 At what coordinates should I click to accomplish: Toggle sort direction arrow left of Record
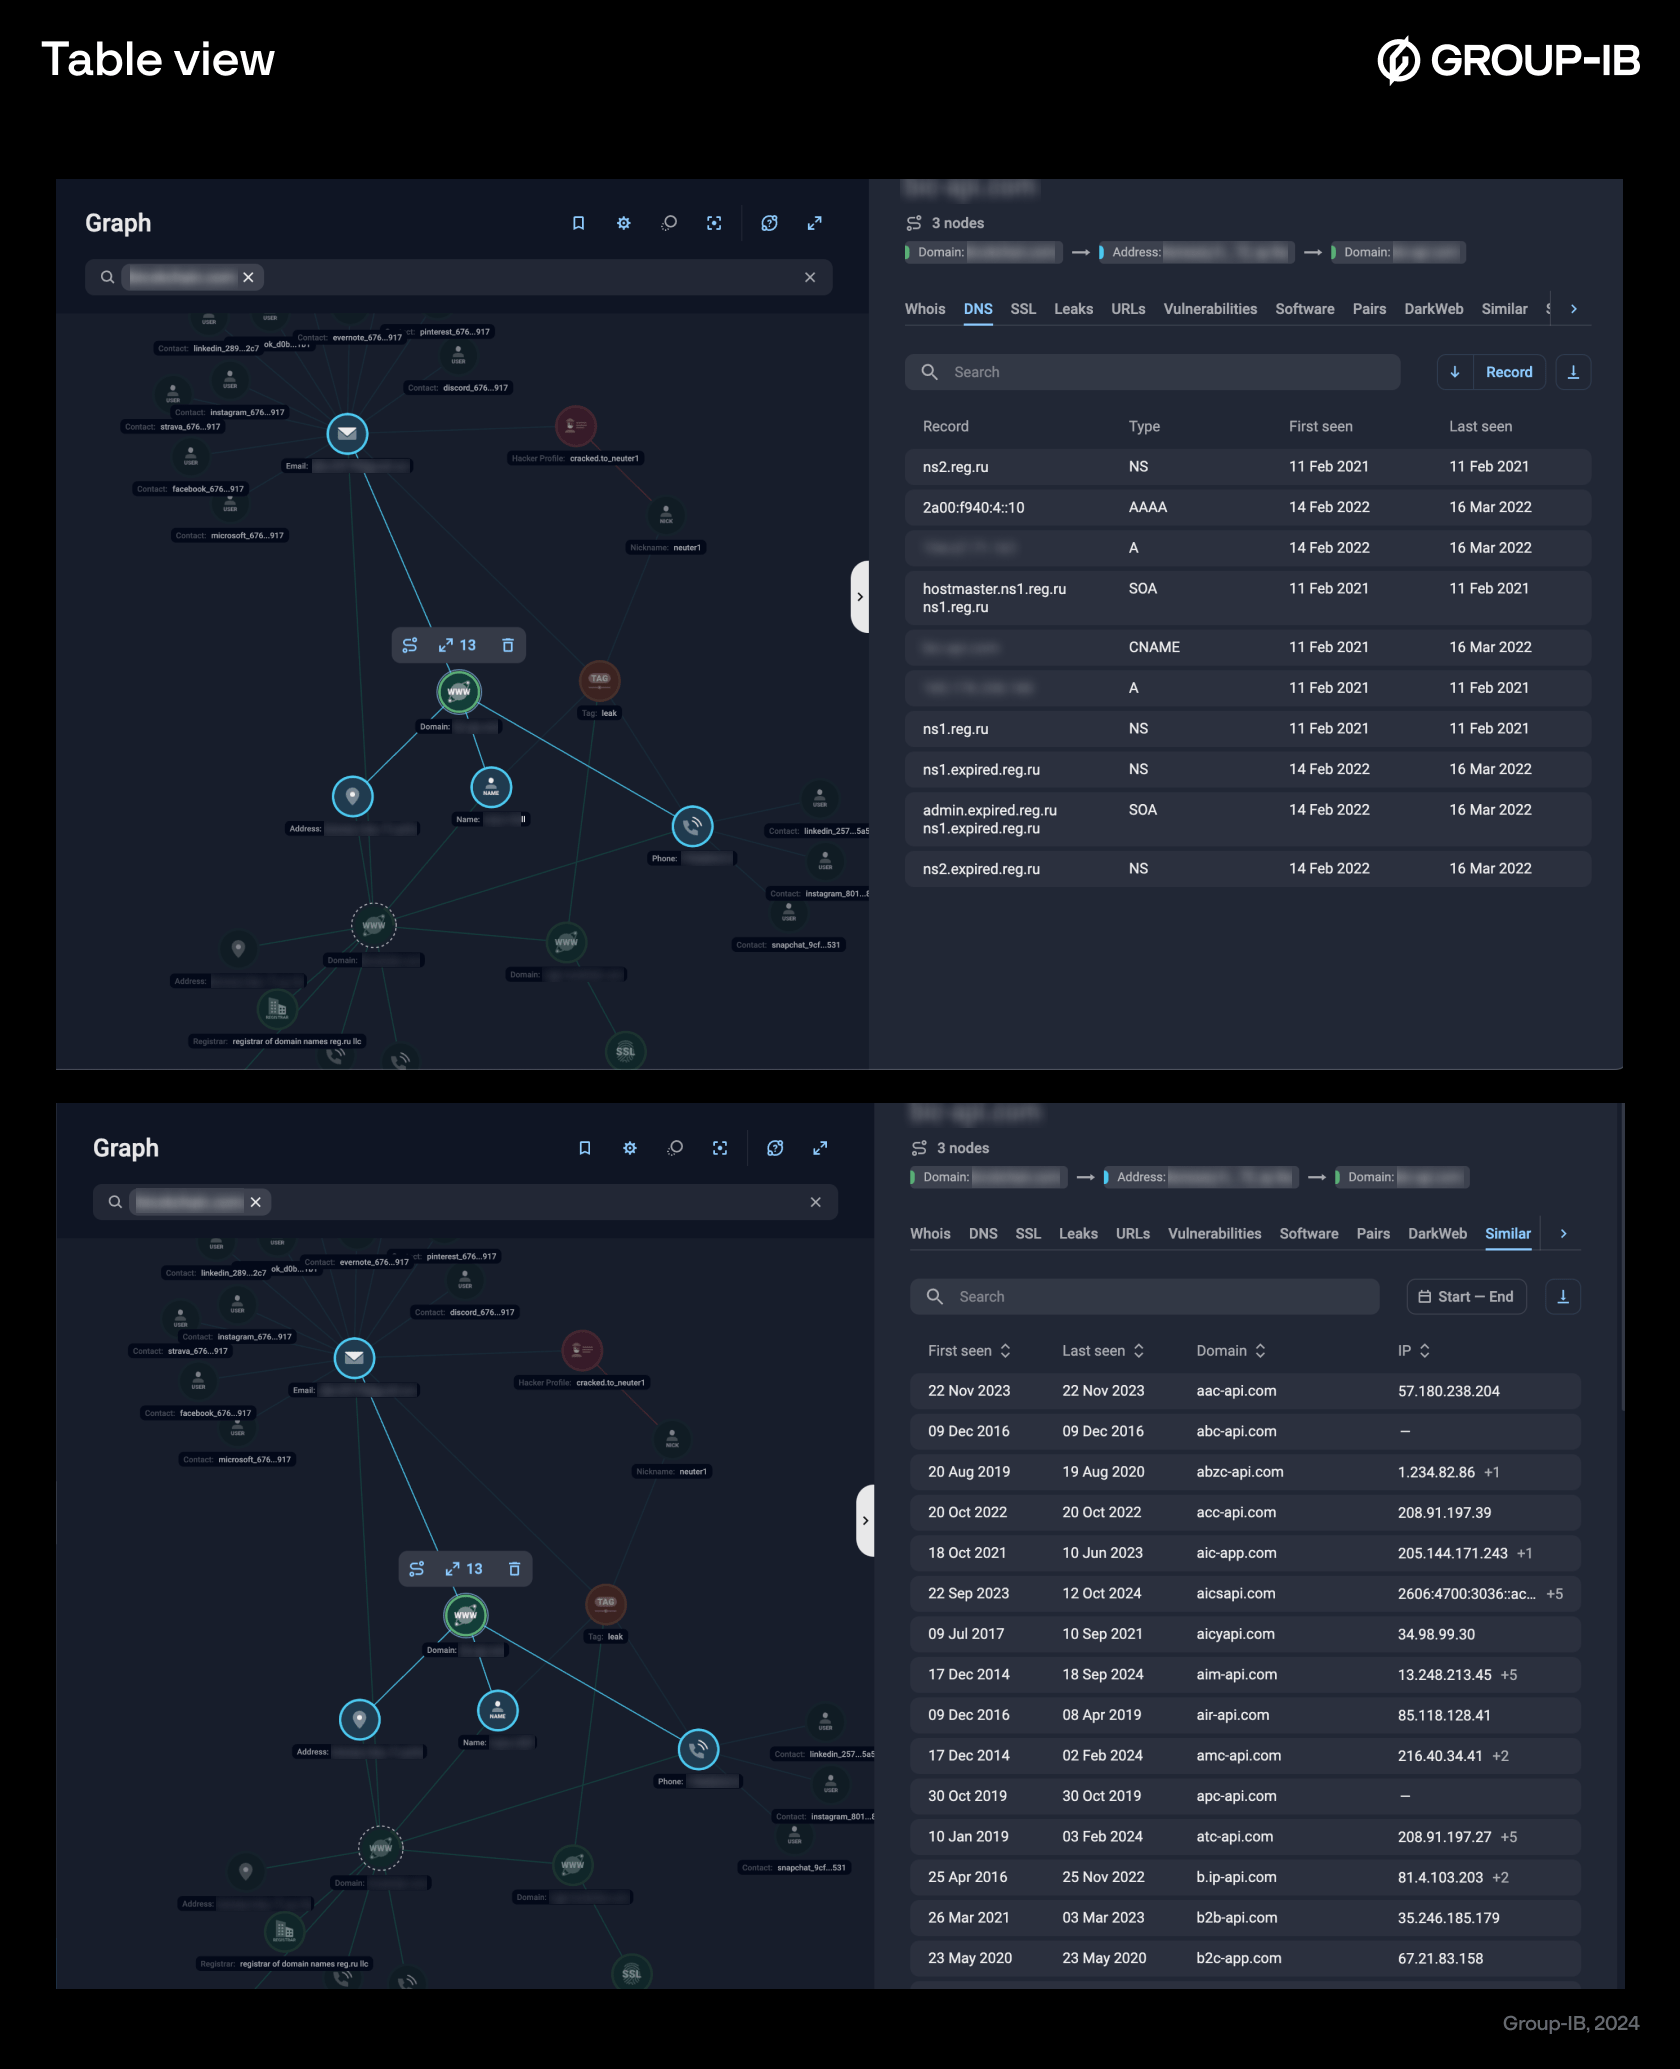coord(1455,372)
